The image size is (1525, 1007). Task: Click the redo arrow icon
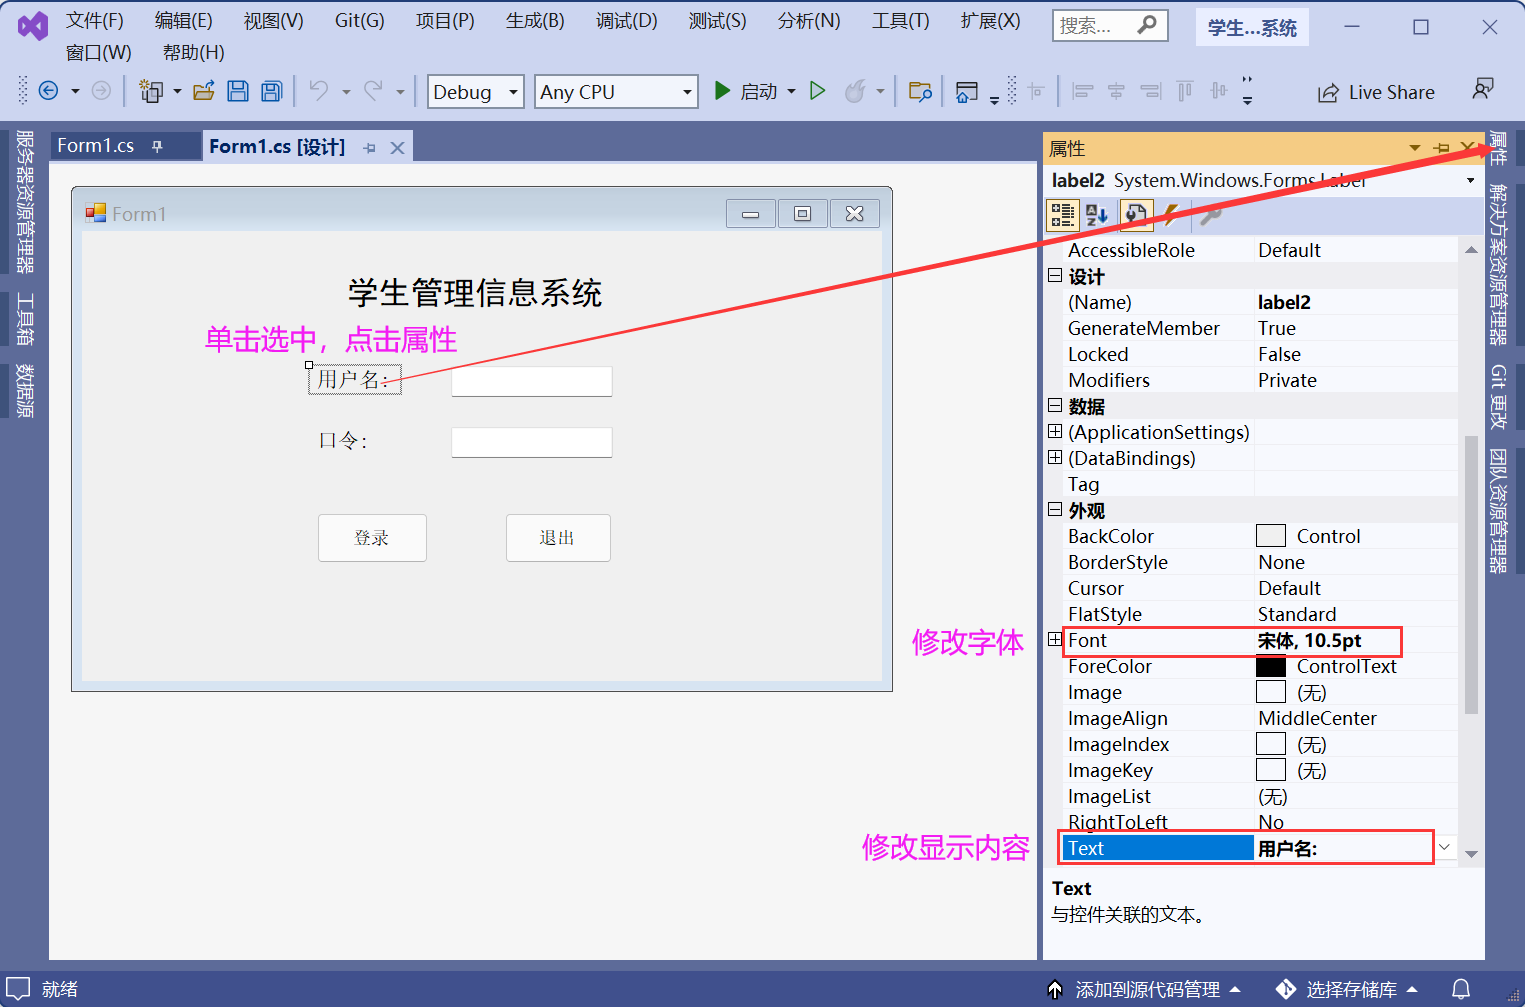tap(373, 91)
